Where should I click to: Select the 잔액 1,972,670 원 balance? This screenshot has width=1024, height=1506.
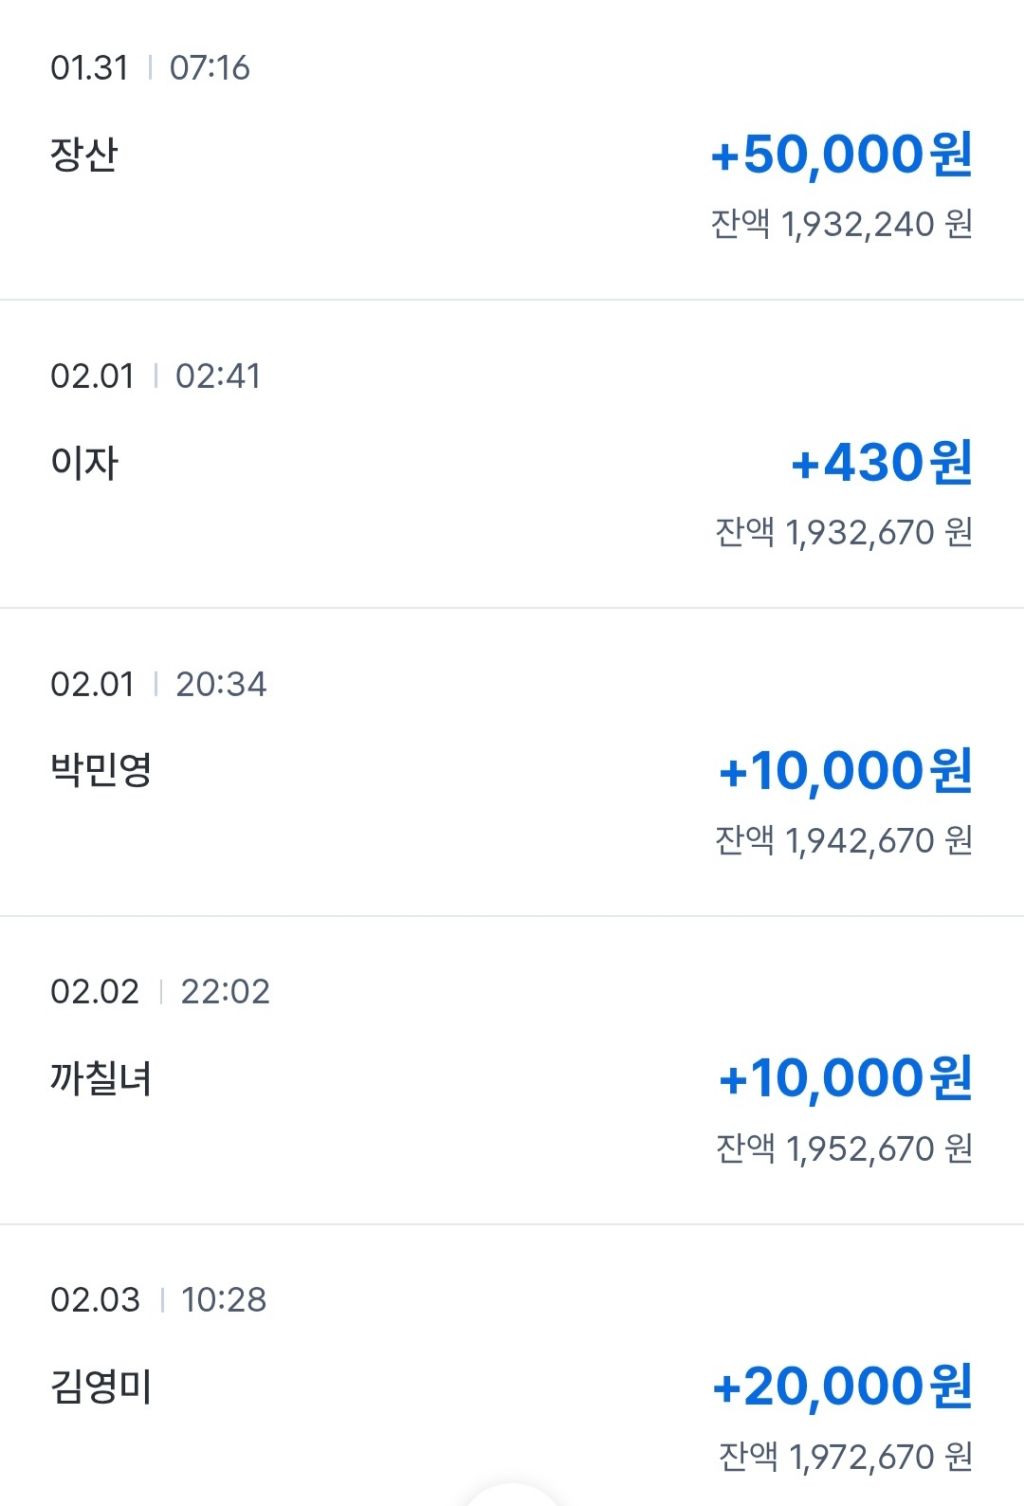(x=845, y=1456)
